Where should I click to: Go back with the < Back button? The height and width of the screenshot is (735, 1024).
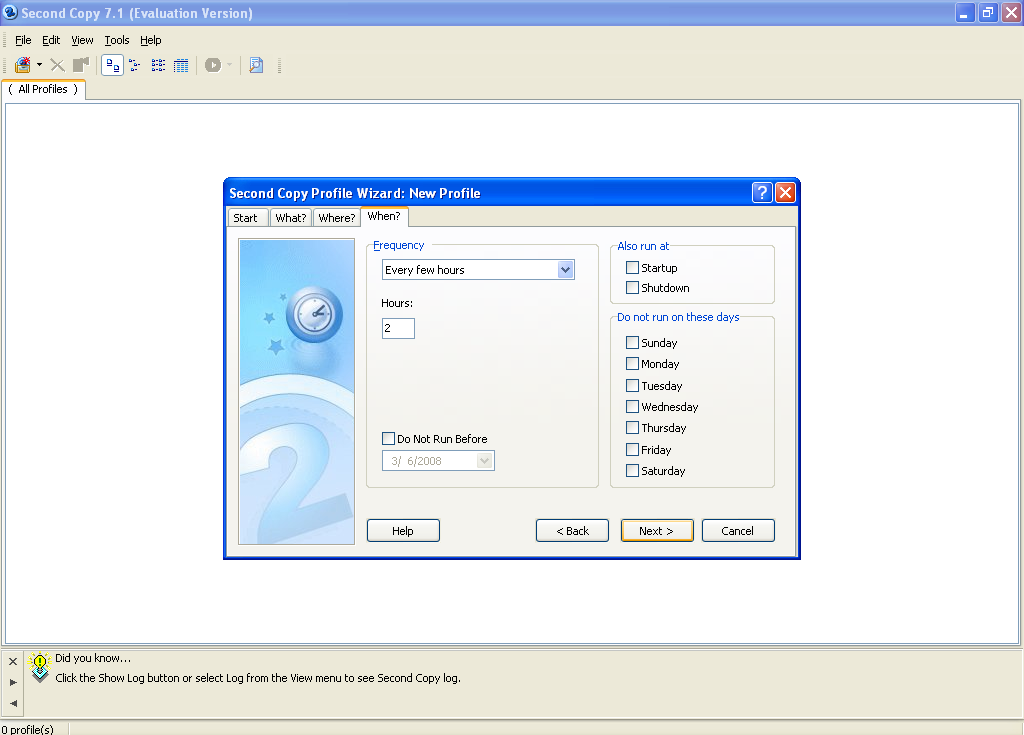572,531
